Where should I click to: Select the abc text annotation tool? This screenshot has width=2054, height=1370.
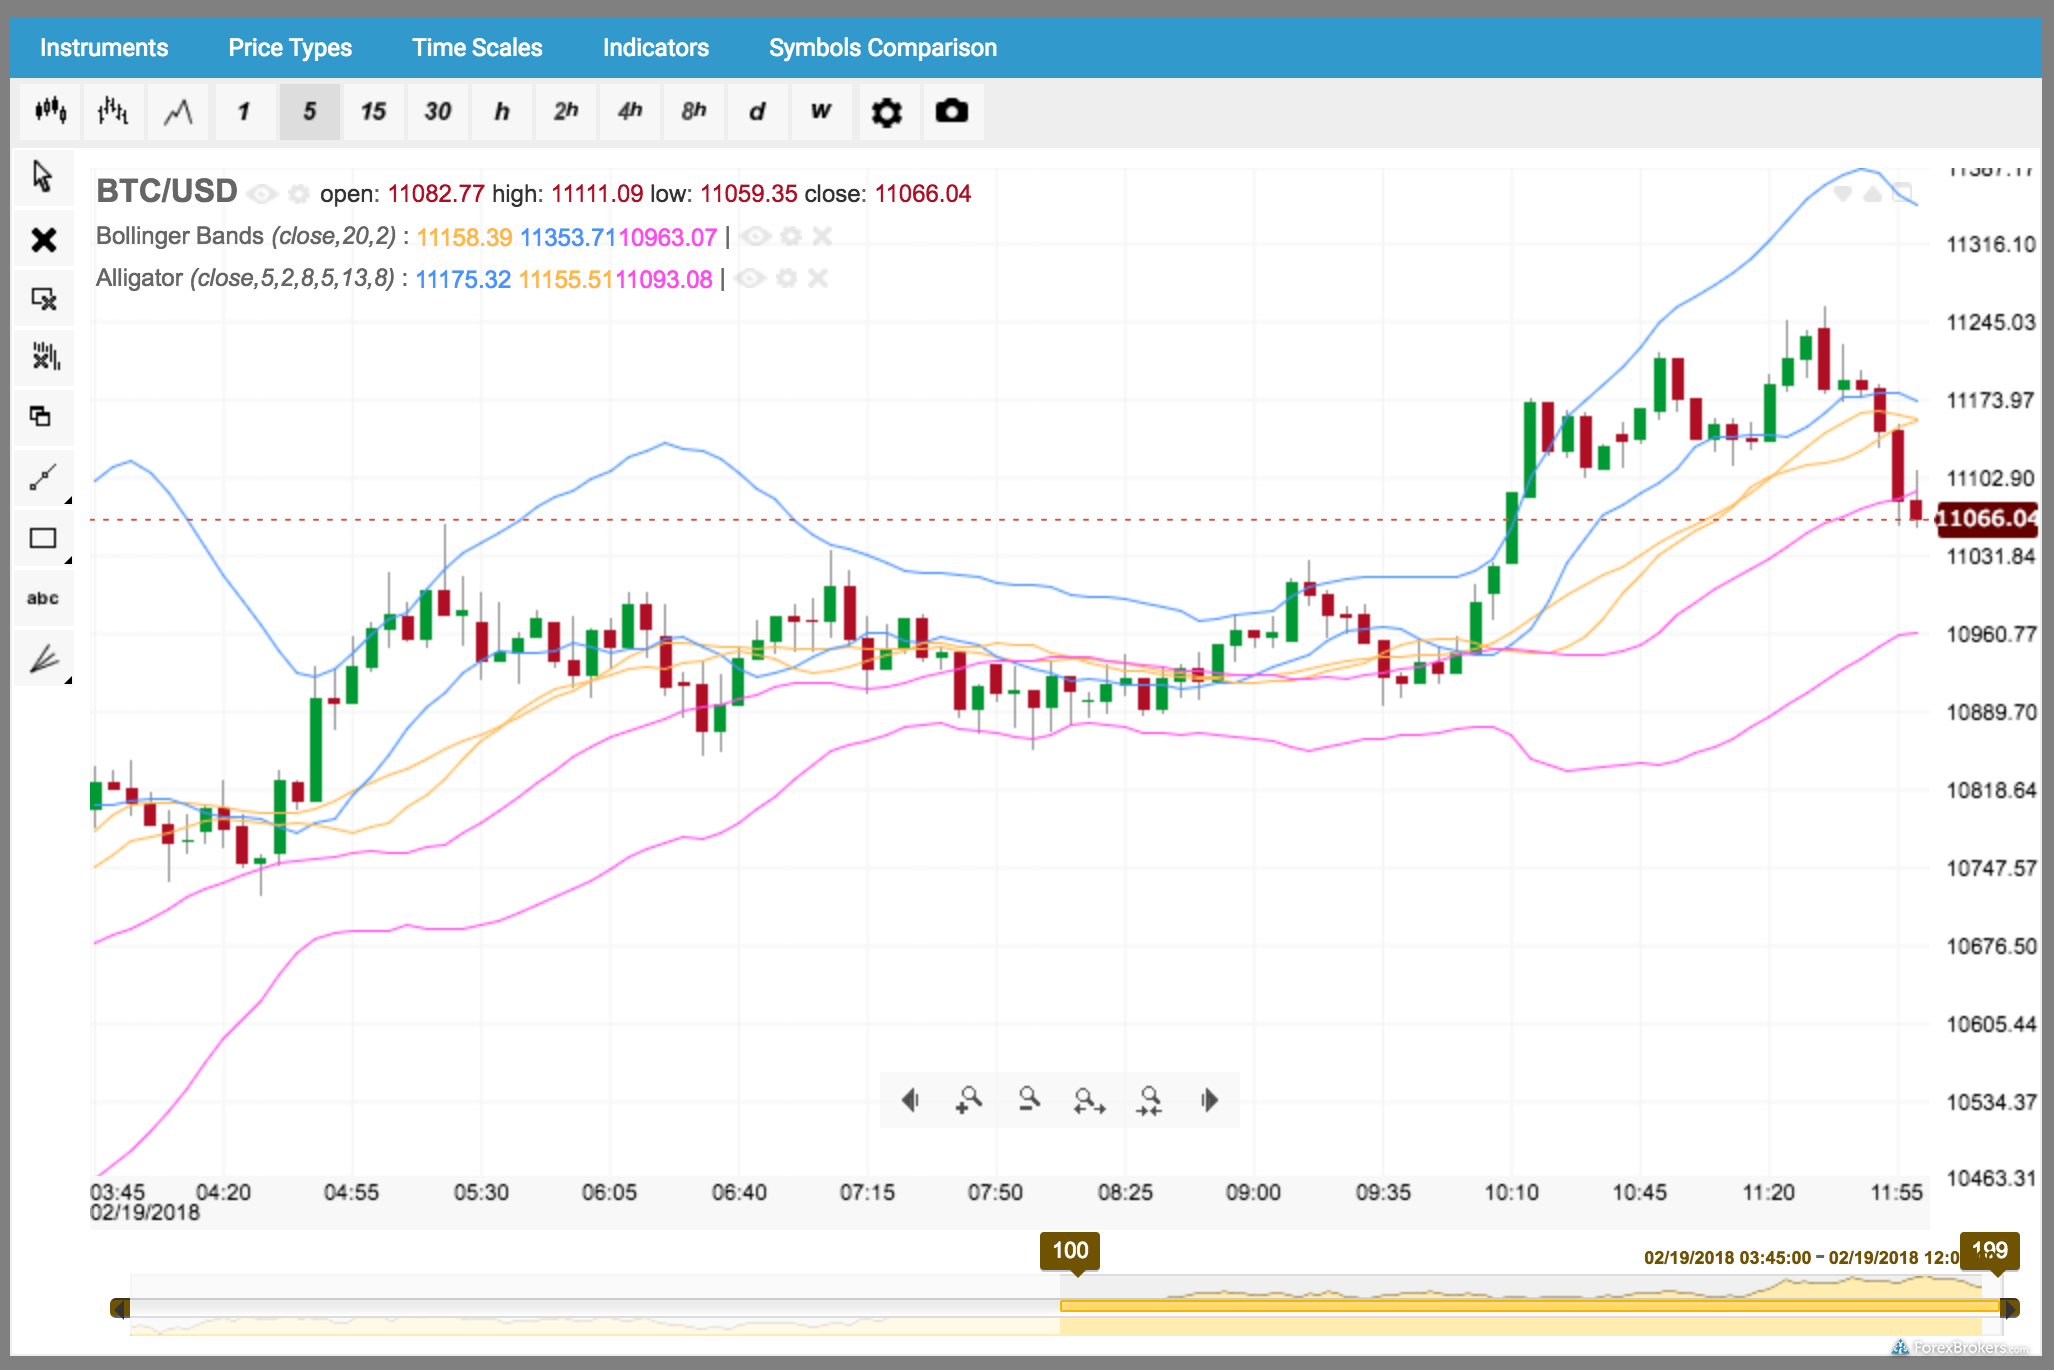[43, 598]
